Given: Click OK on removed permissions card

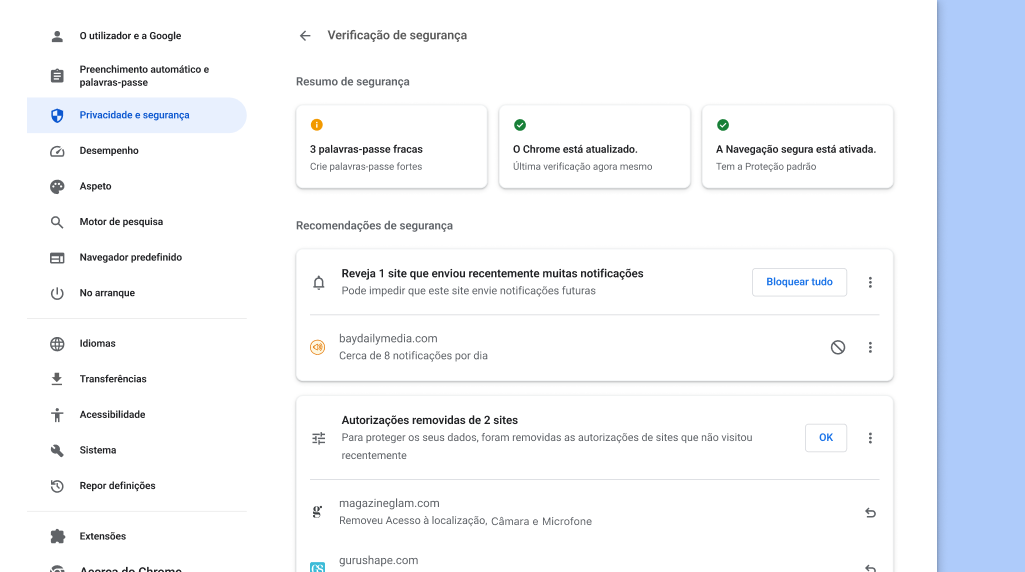Looking at the screenshot, I should 826,438.
